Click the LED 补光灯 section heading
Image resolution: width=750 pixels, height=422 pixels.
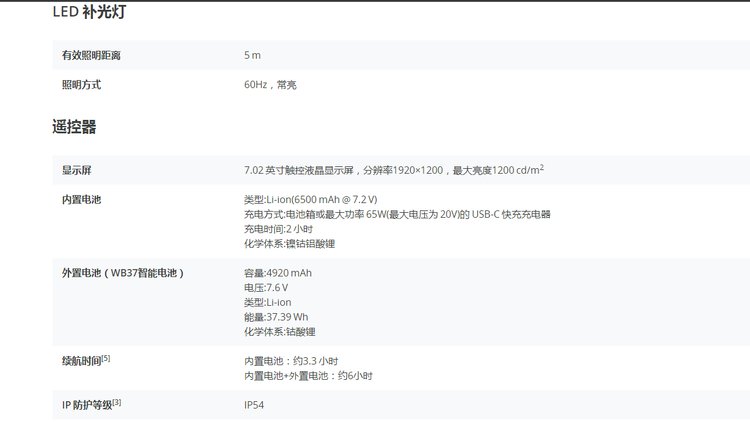89,13
